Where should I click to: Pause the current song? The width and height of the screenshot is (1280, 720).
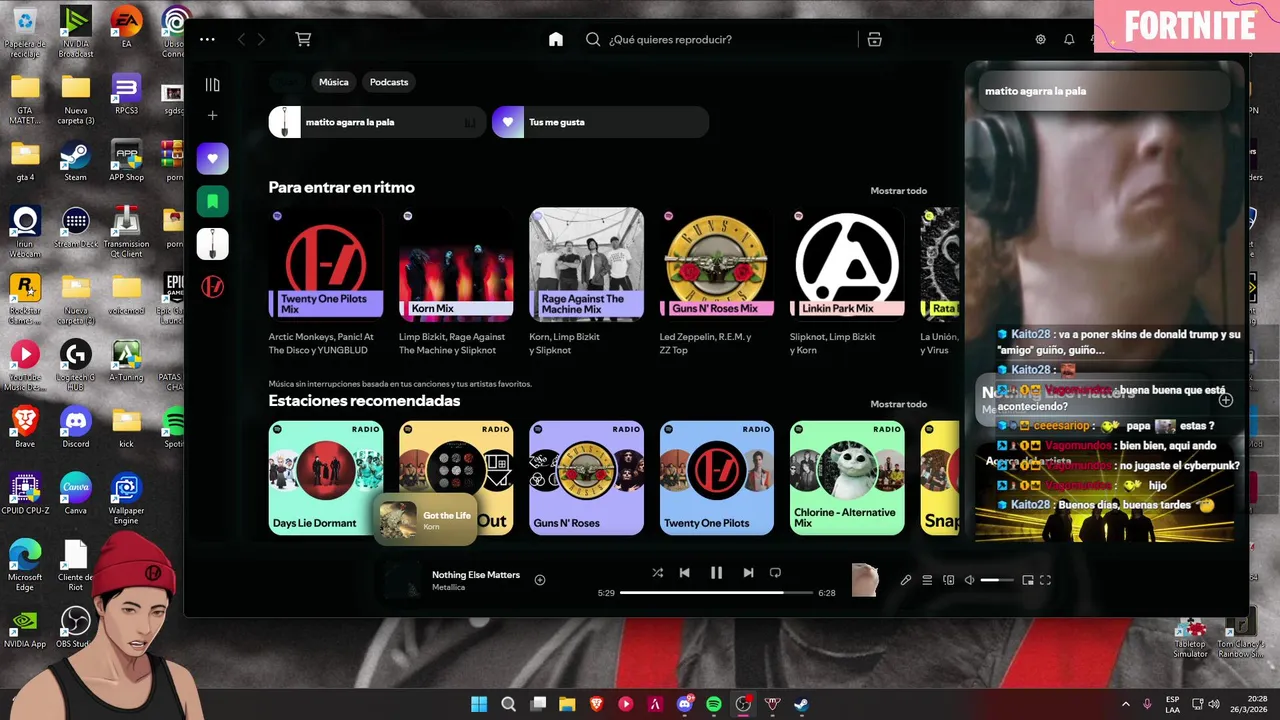pyautogui.click(x=716, y=573)
